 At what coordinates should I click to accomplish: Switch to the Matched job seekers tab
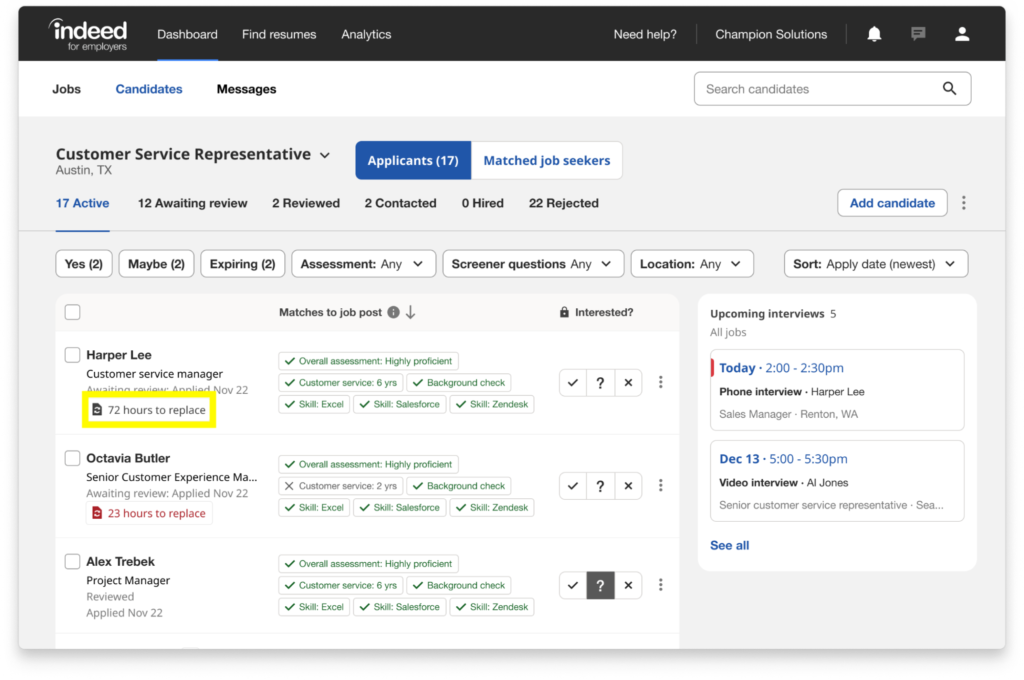(x=546, y=160)
